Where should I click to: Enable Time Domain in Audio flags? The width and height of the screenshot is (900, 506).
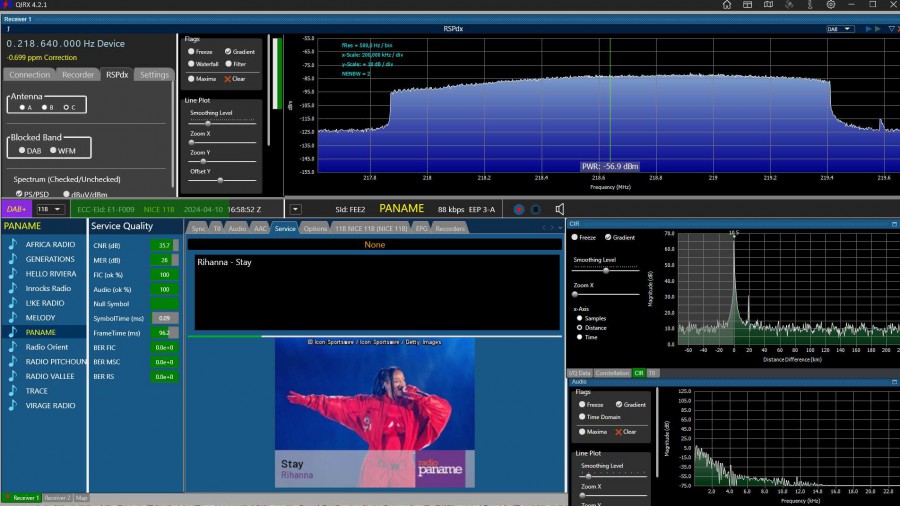pyautogui.click(x=582, y=417)
